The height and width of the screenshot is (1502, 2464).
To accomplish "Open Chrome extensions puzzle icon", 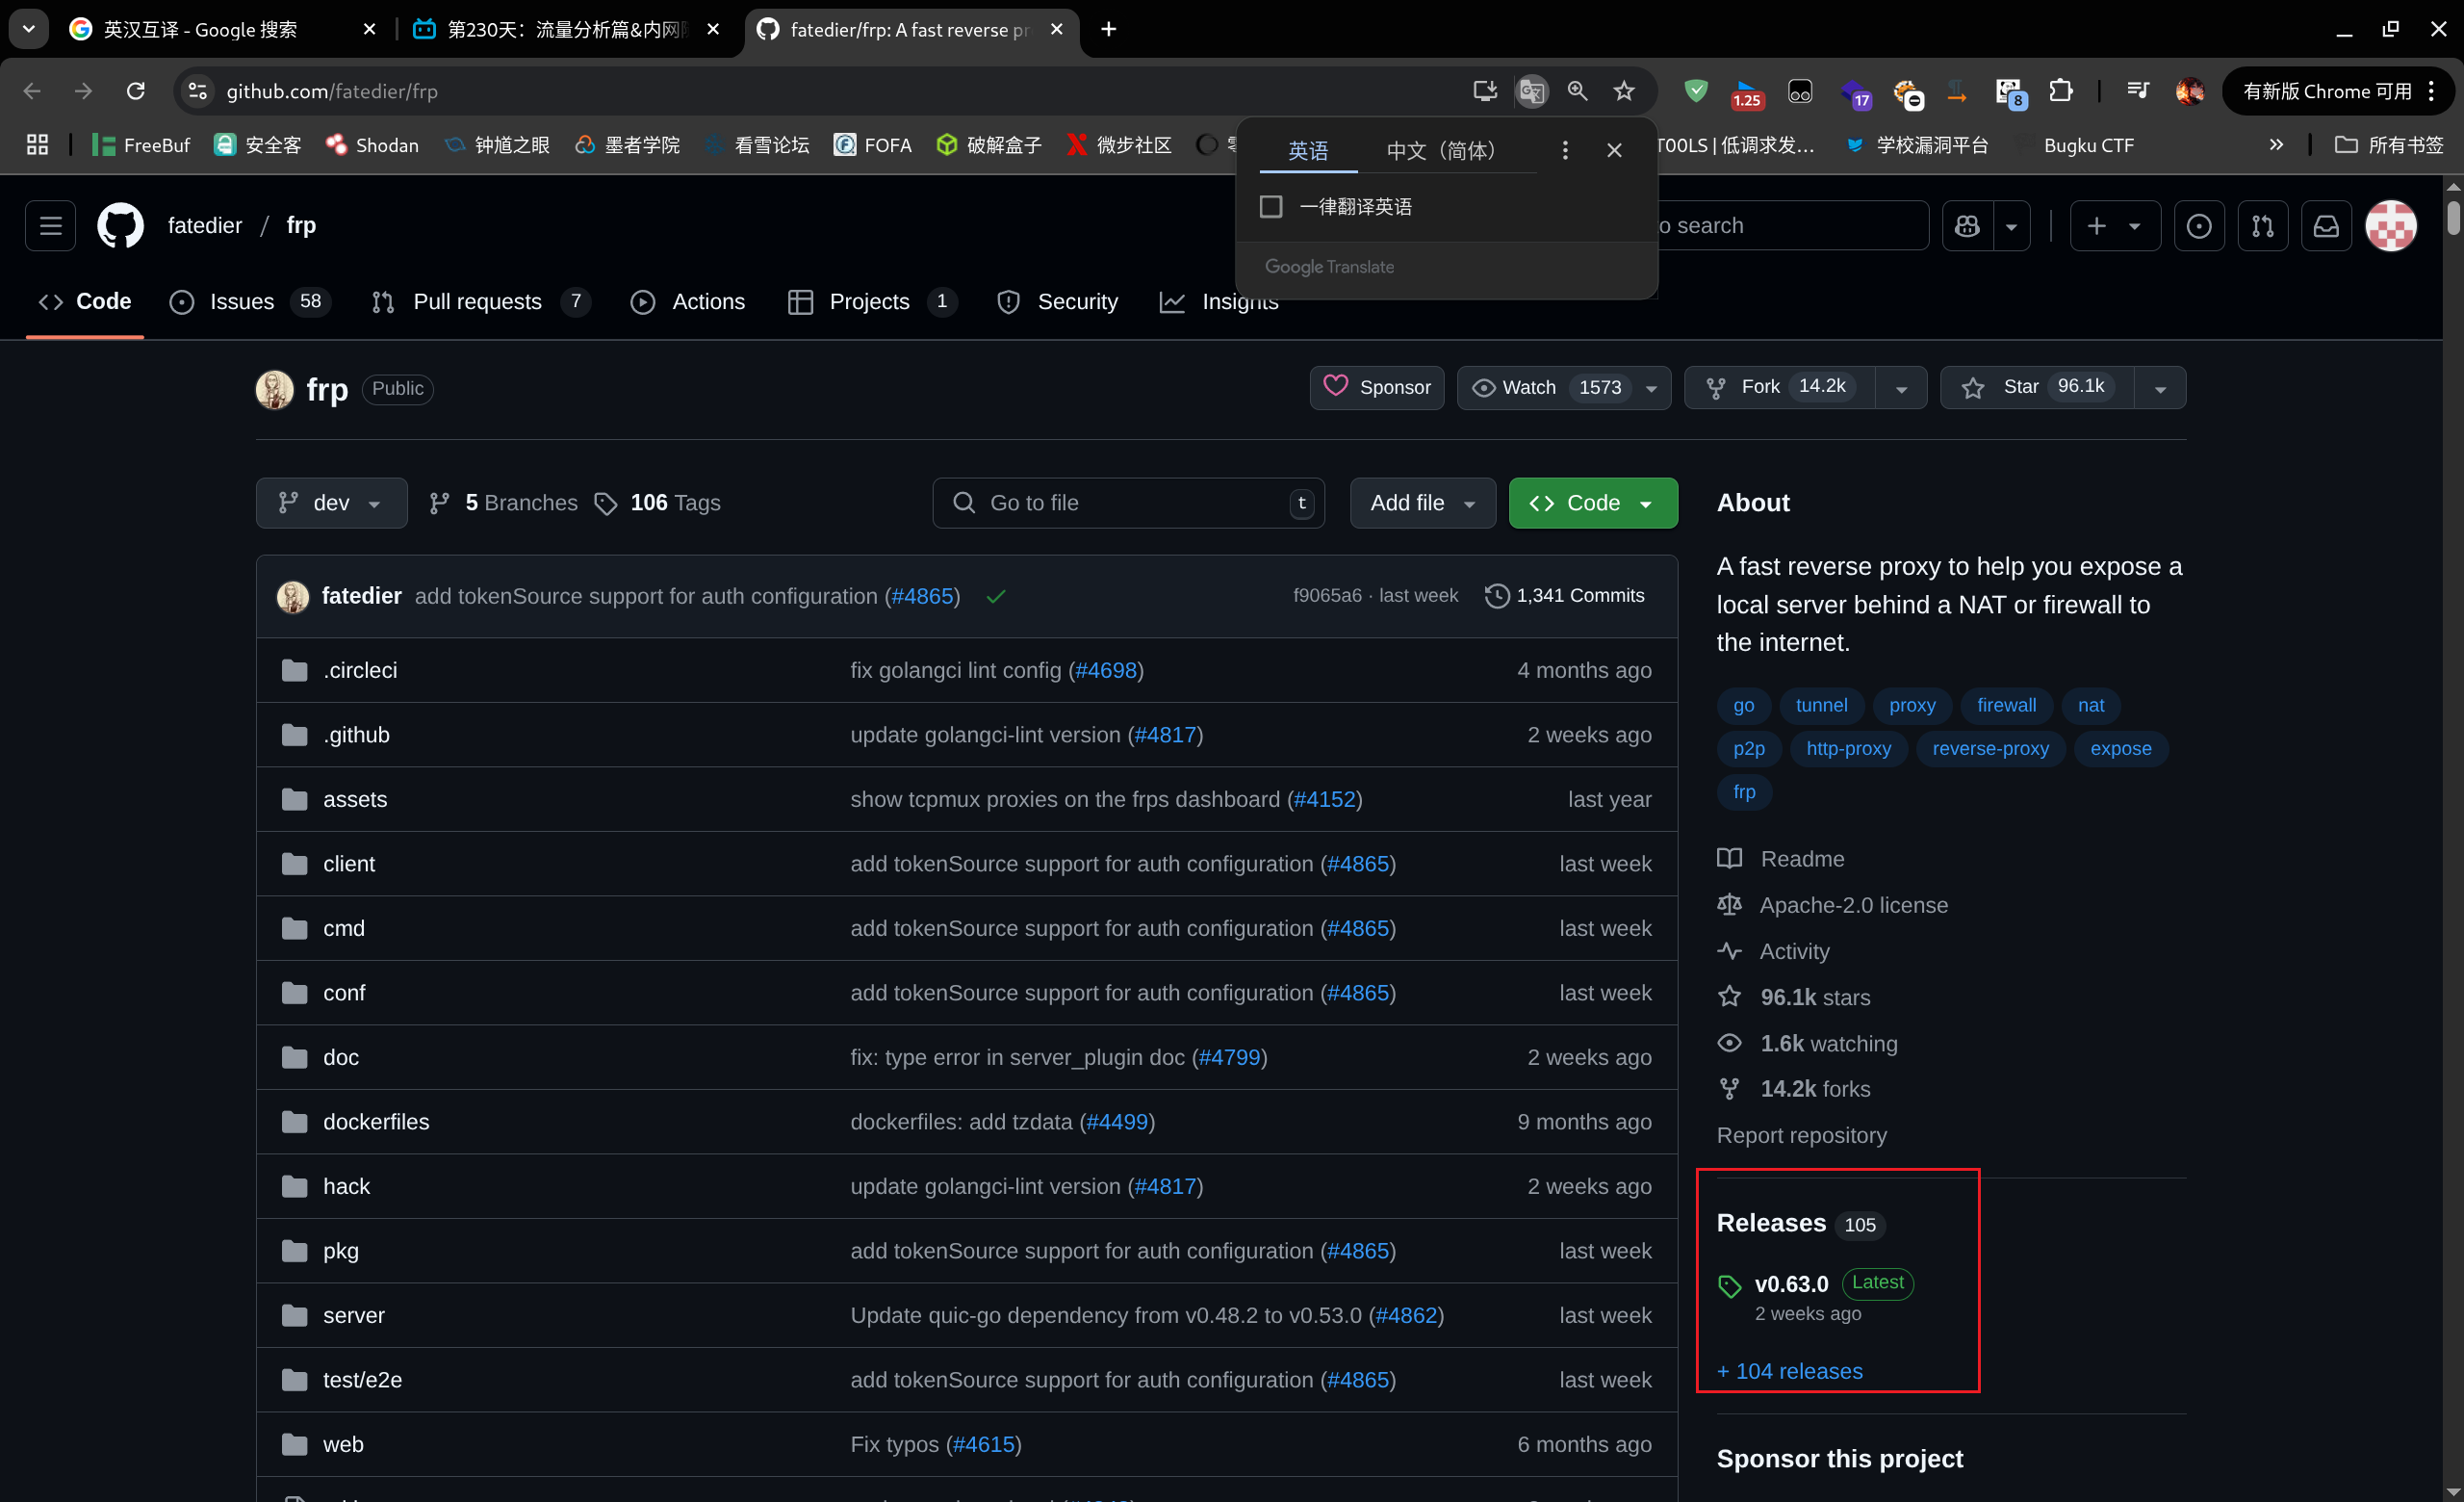I will 2061,91.
